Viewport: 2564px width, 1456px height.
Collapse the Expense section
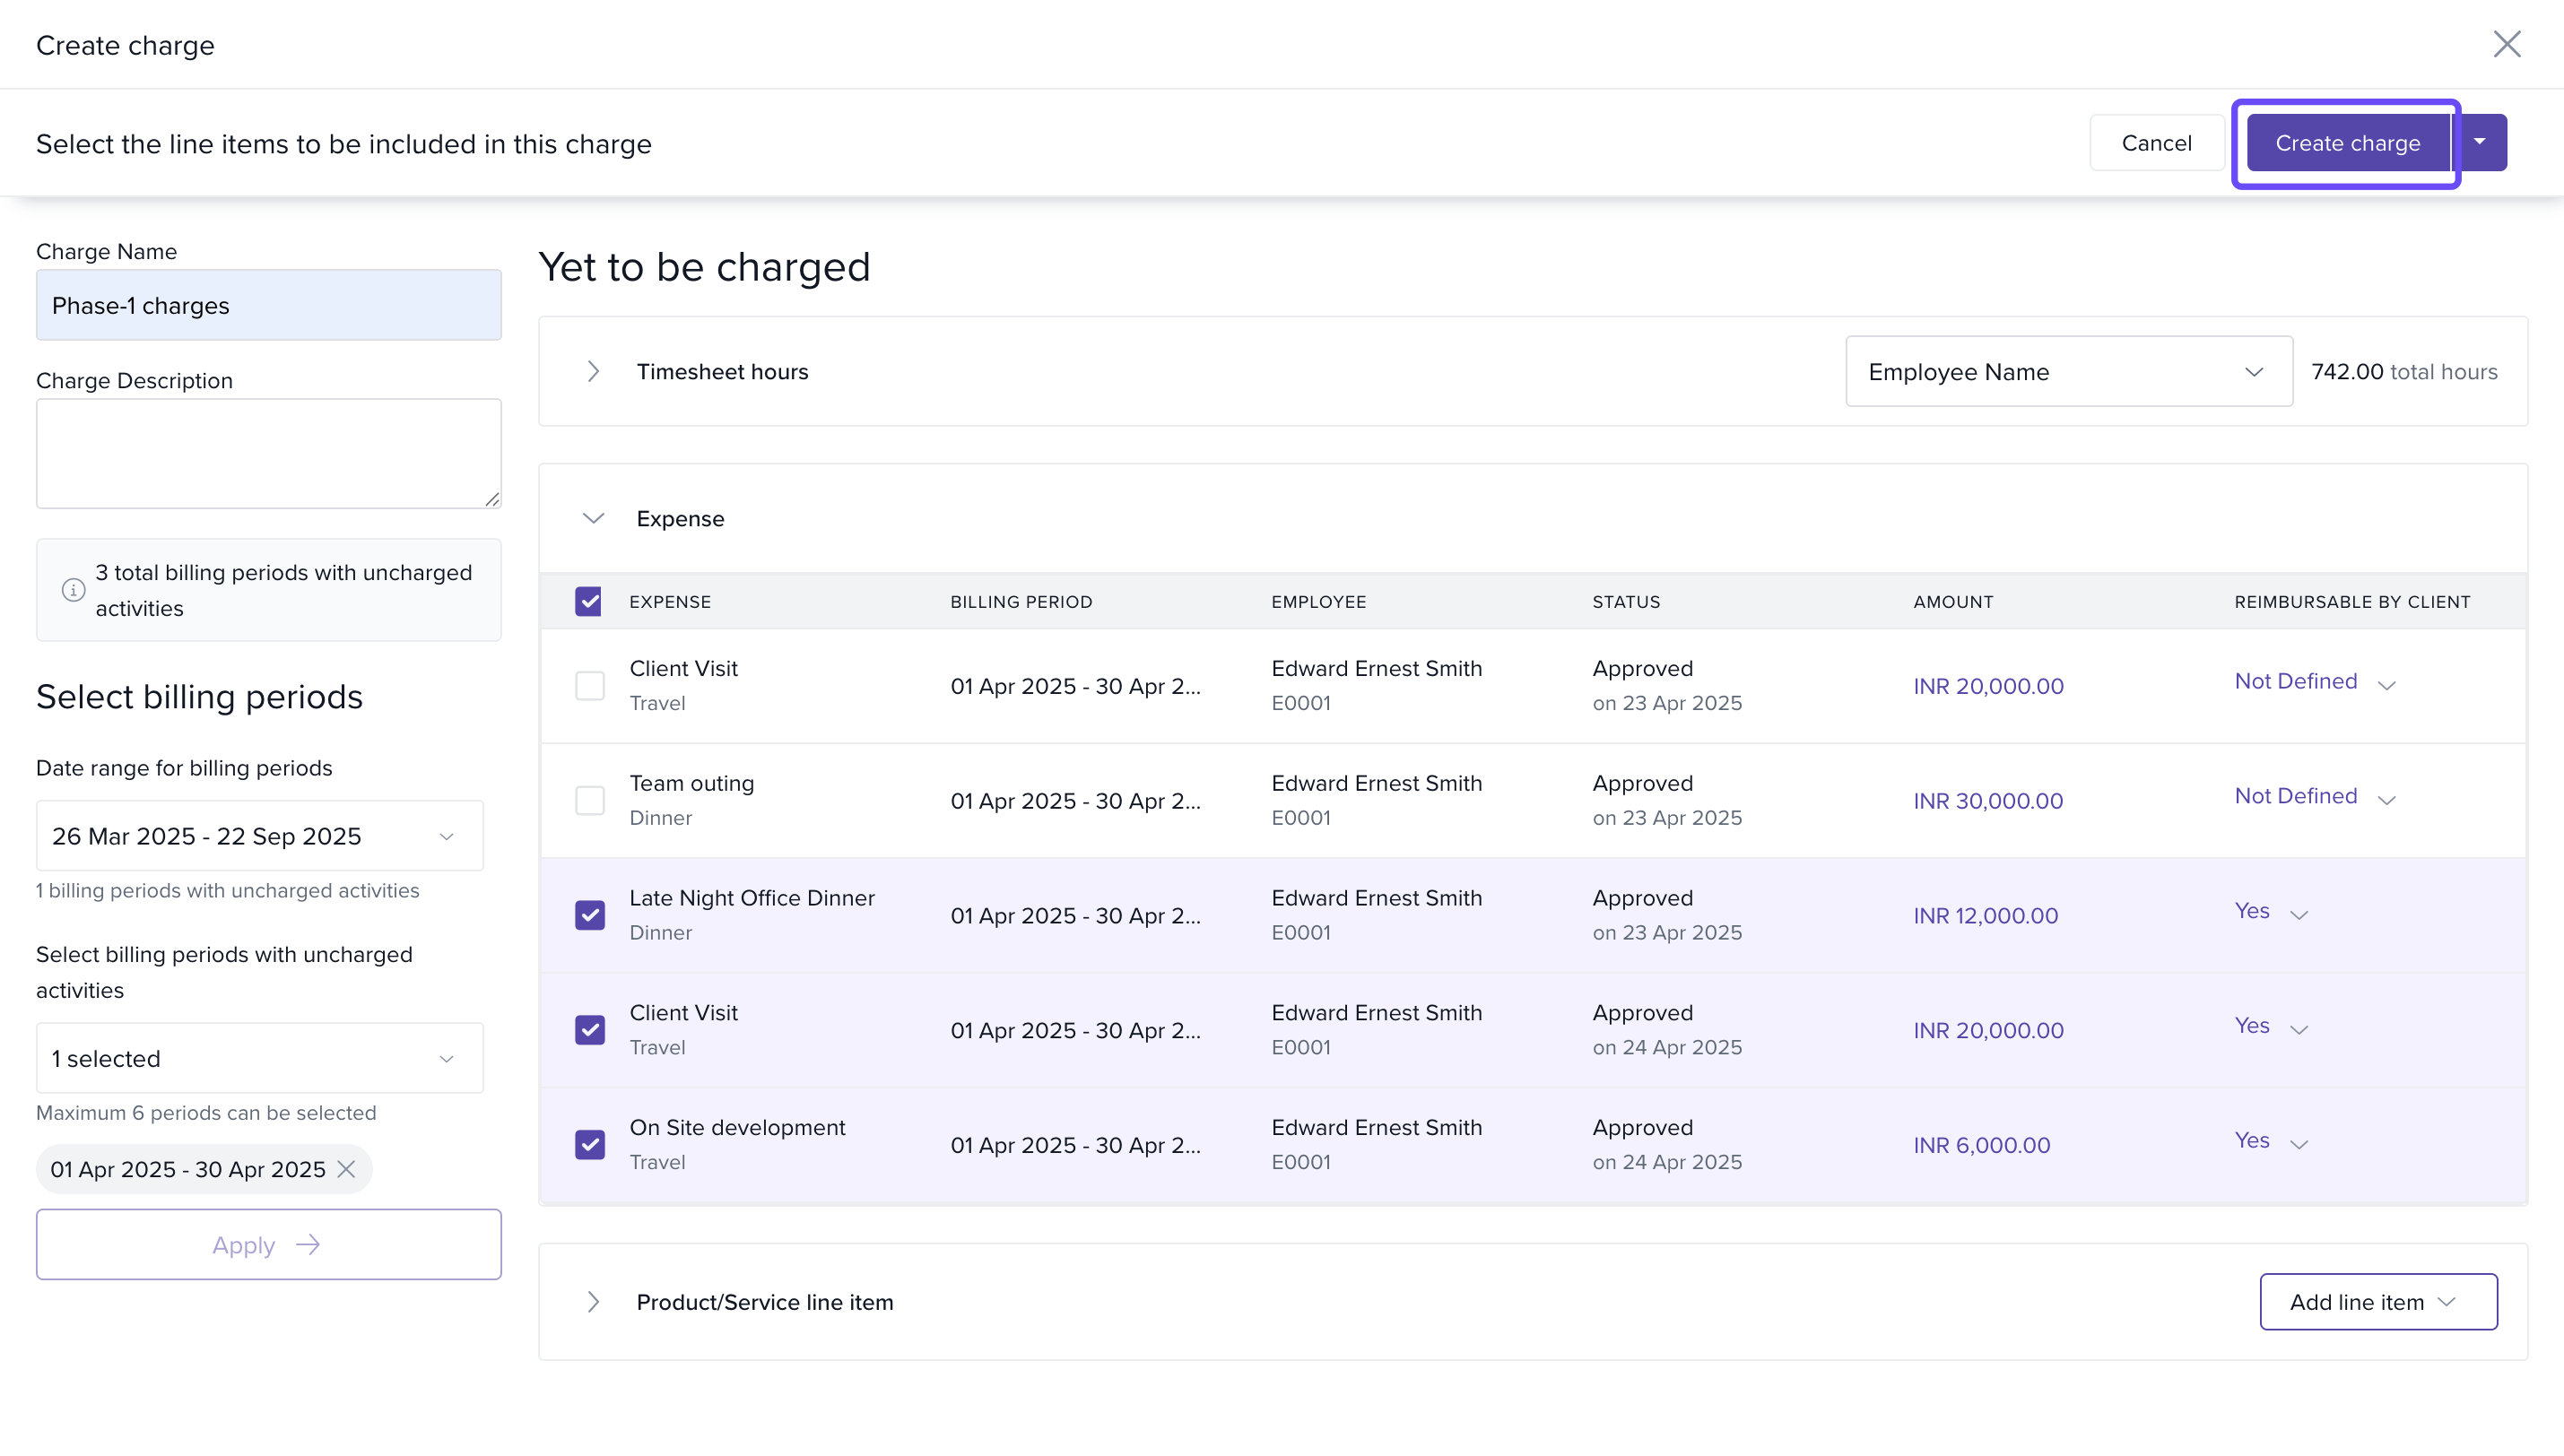593,518
